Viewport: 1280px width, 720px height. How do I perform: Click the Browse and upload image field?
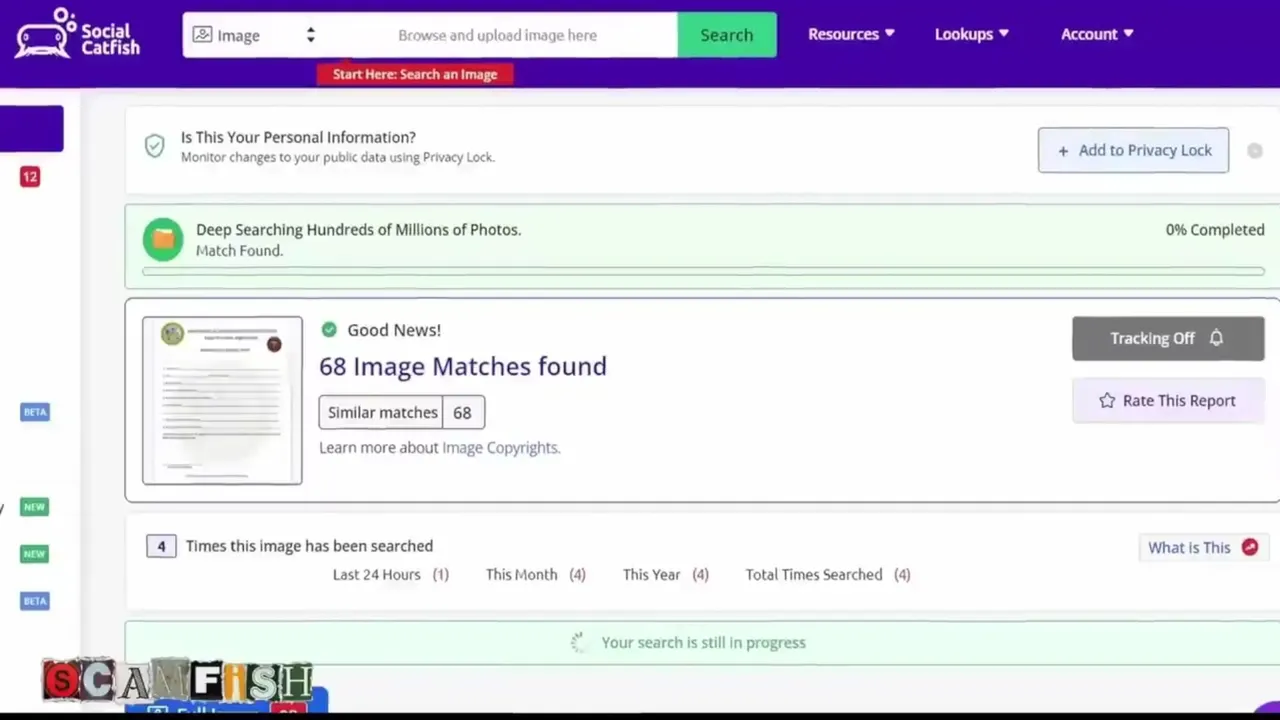pos(497,35)
